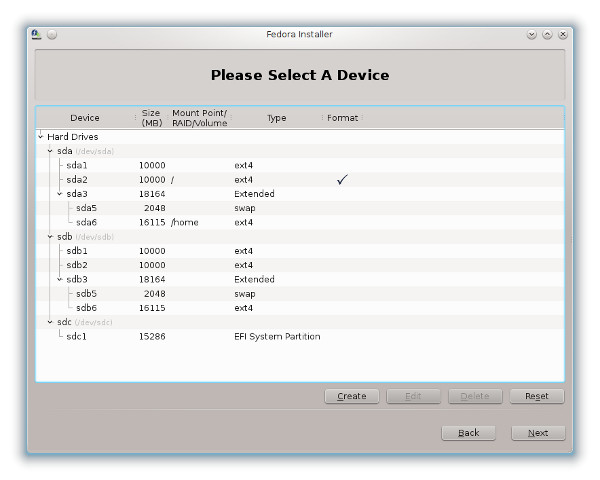Click the Fedora Installer window menu icon
Viewport: 600px width, 480px height.
click(35, 34)
